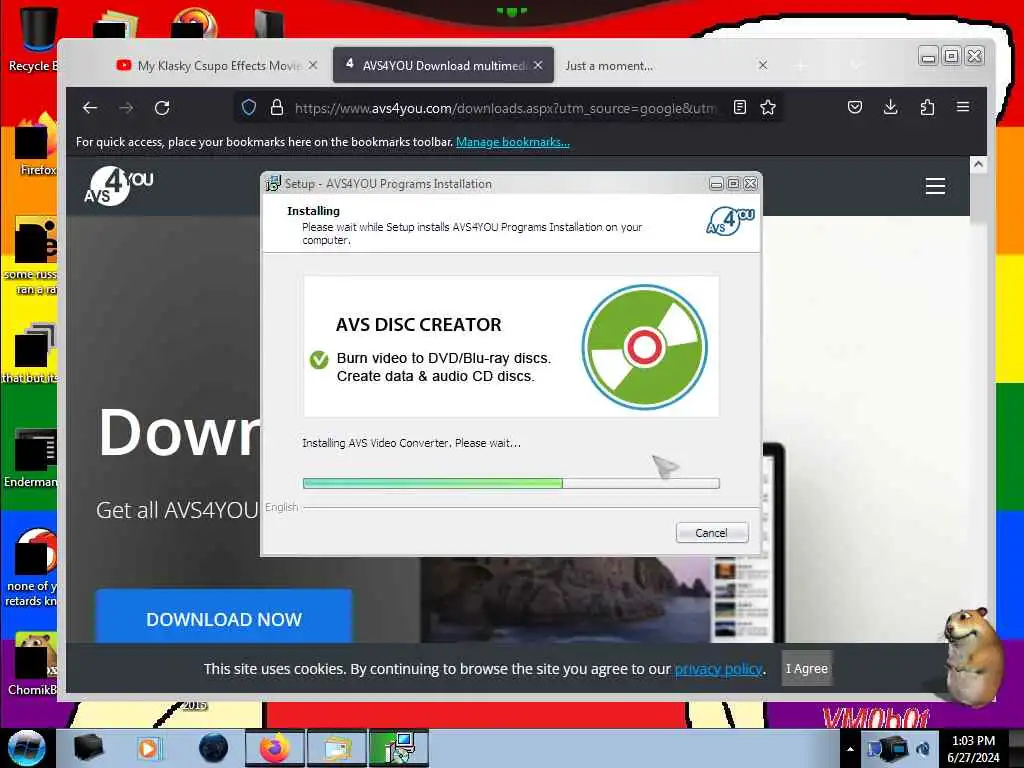This screenshot has width=1024, height=768.
Task: Click the AVS Disc Creator disc image
Action: tap(645, 347)
